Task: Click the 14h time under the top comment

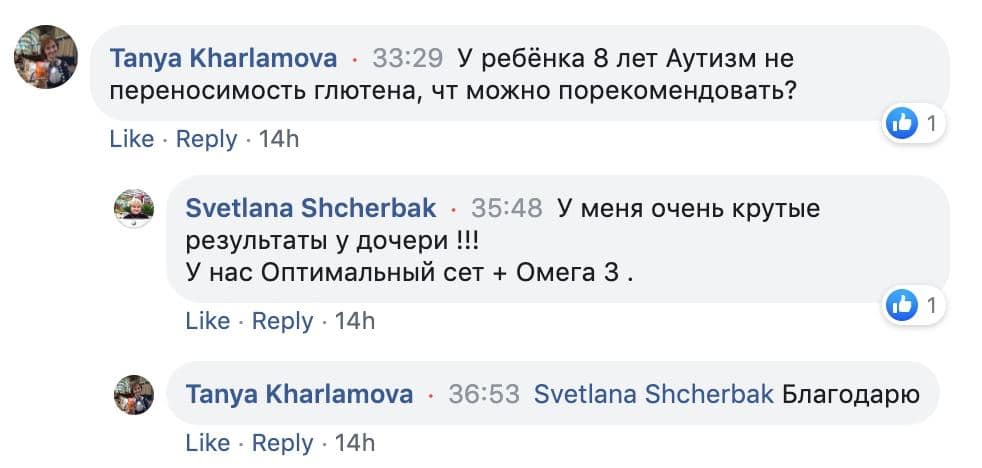Action: (279, 139)
